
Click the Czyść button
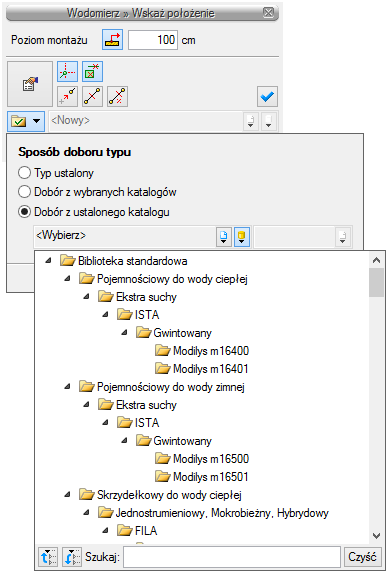[x=362, y=557]
